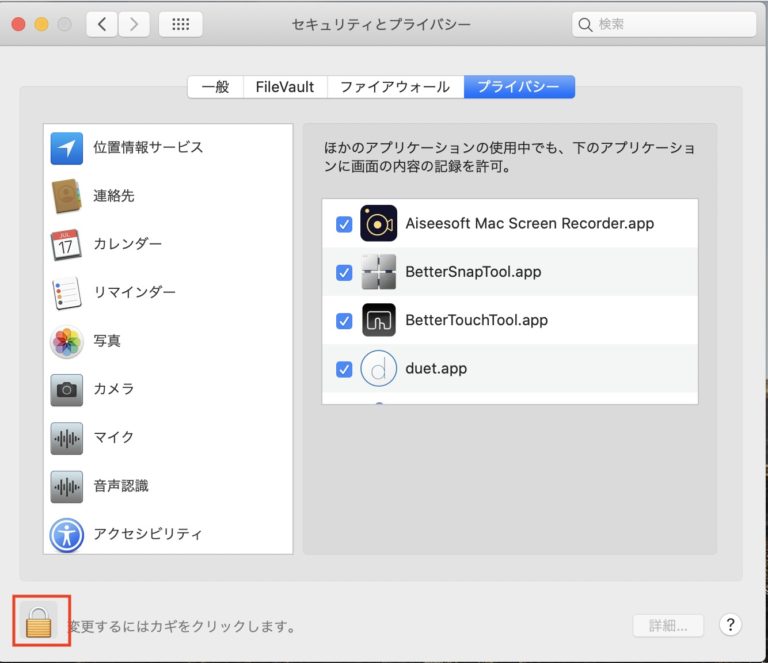
Task: Click the 連絡先 label
Action: [114, 195]
